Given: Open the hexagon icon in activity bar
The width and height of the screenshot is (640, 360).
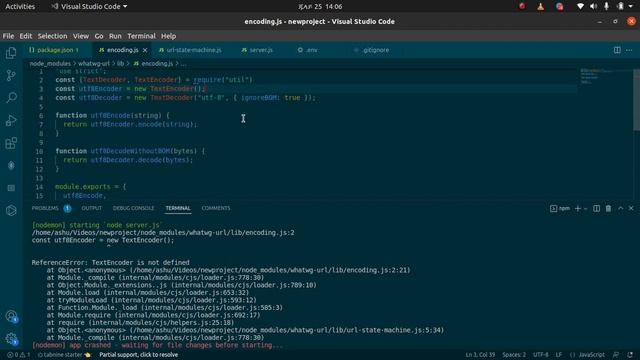Looking at the screenshot, I should pyautogui.click(x=11, y=210).
